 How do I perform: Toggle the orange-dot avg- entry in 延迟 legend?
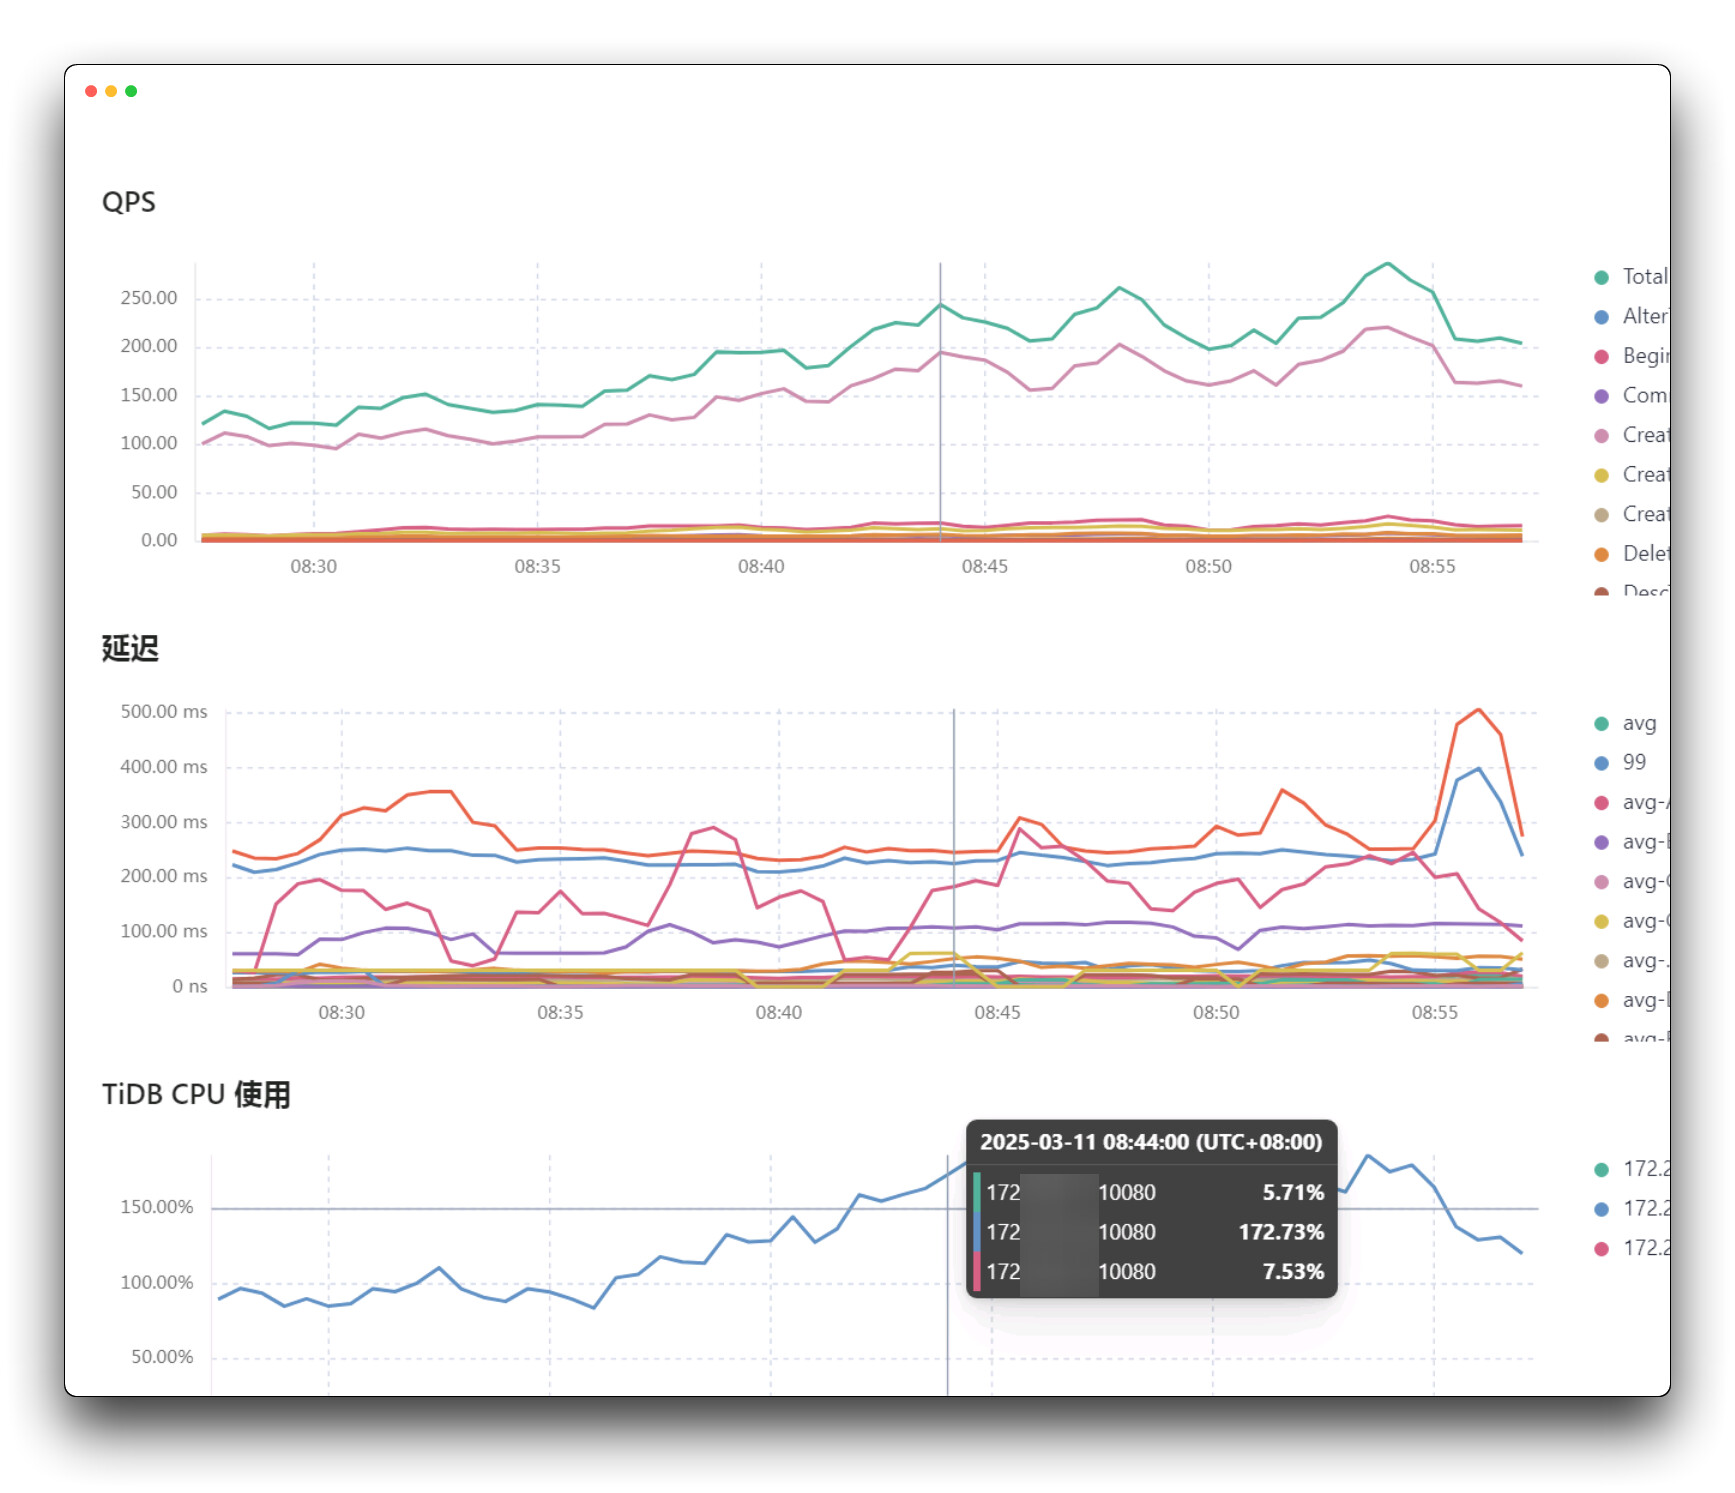tap(1631, 1000)
